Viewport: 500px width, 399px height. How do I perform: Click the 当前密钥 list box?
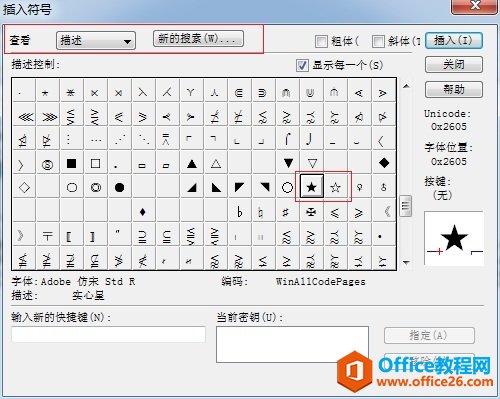292,344
